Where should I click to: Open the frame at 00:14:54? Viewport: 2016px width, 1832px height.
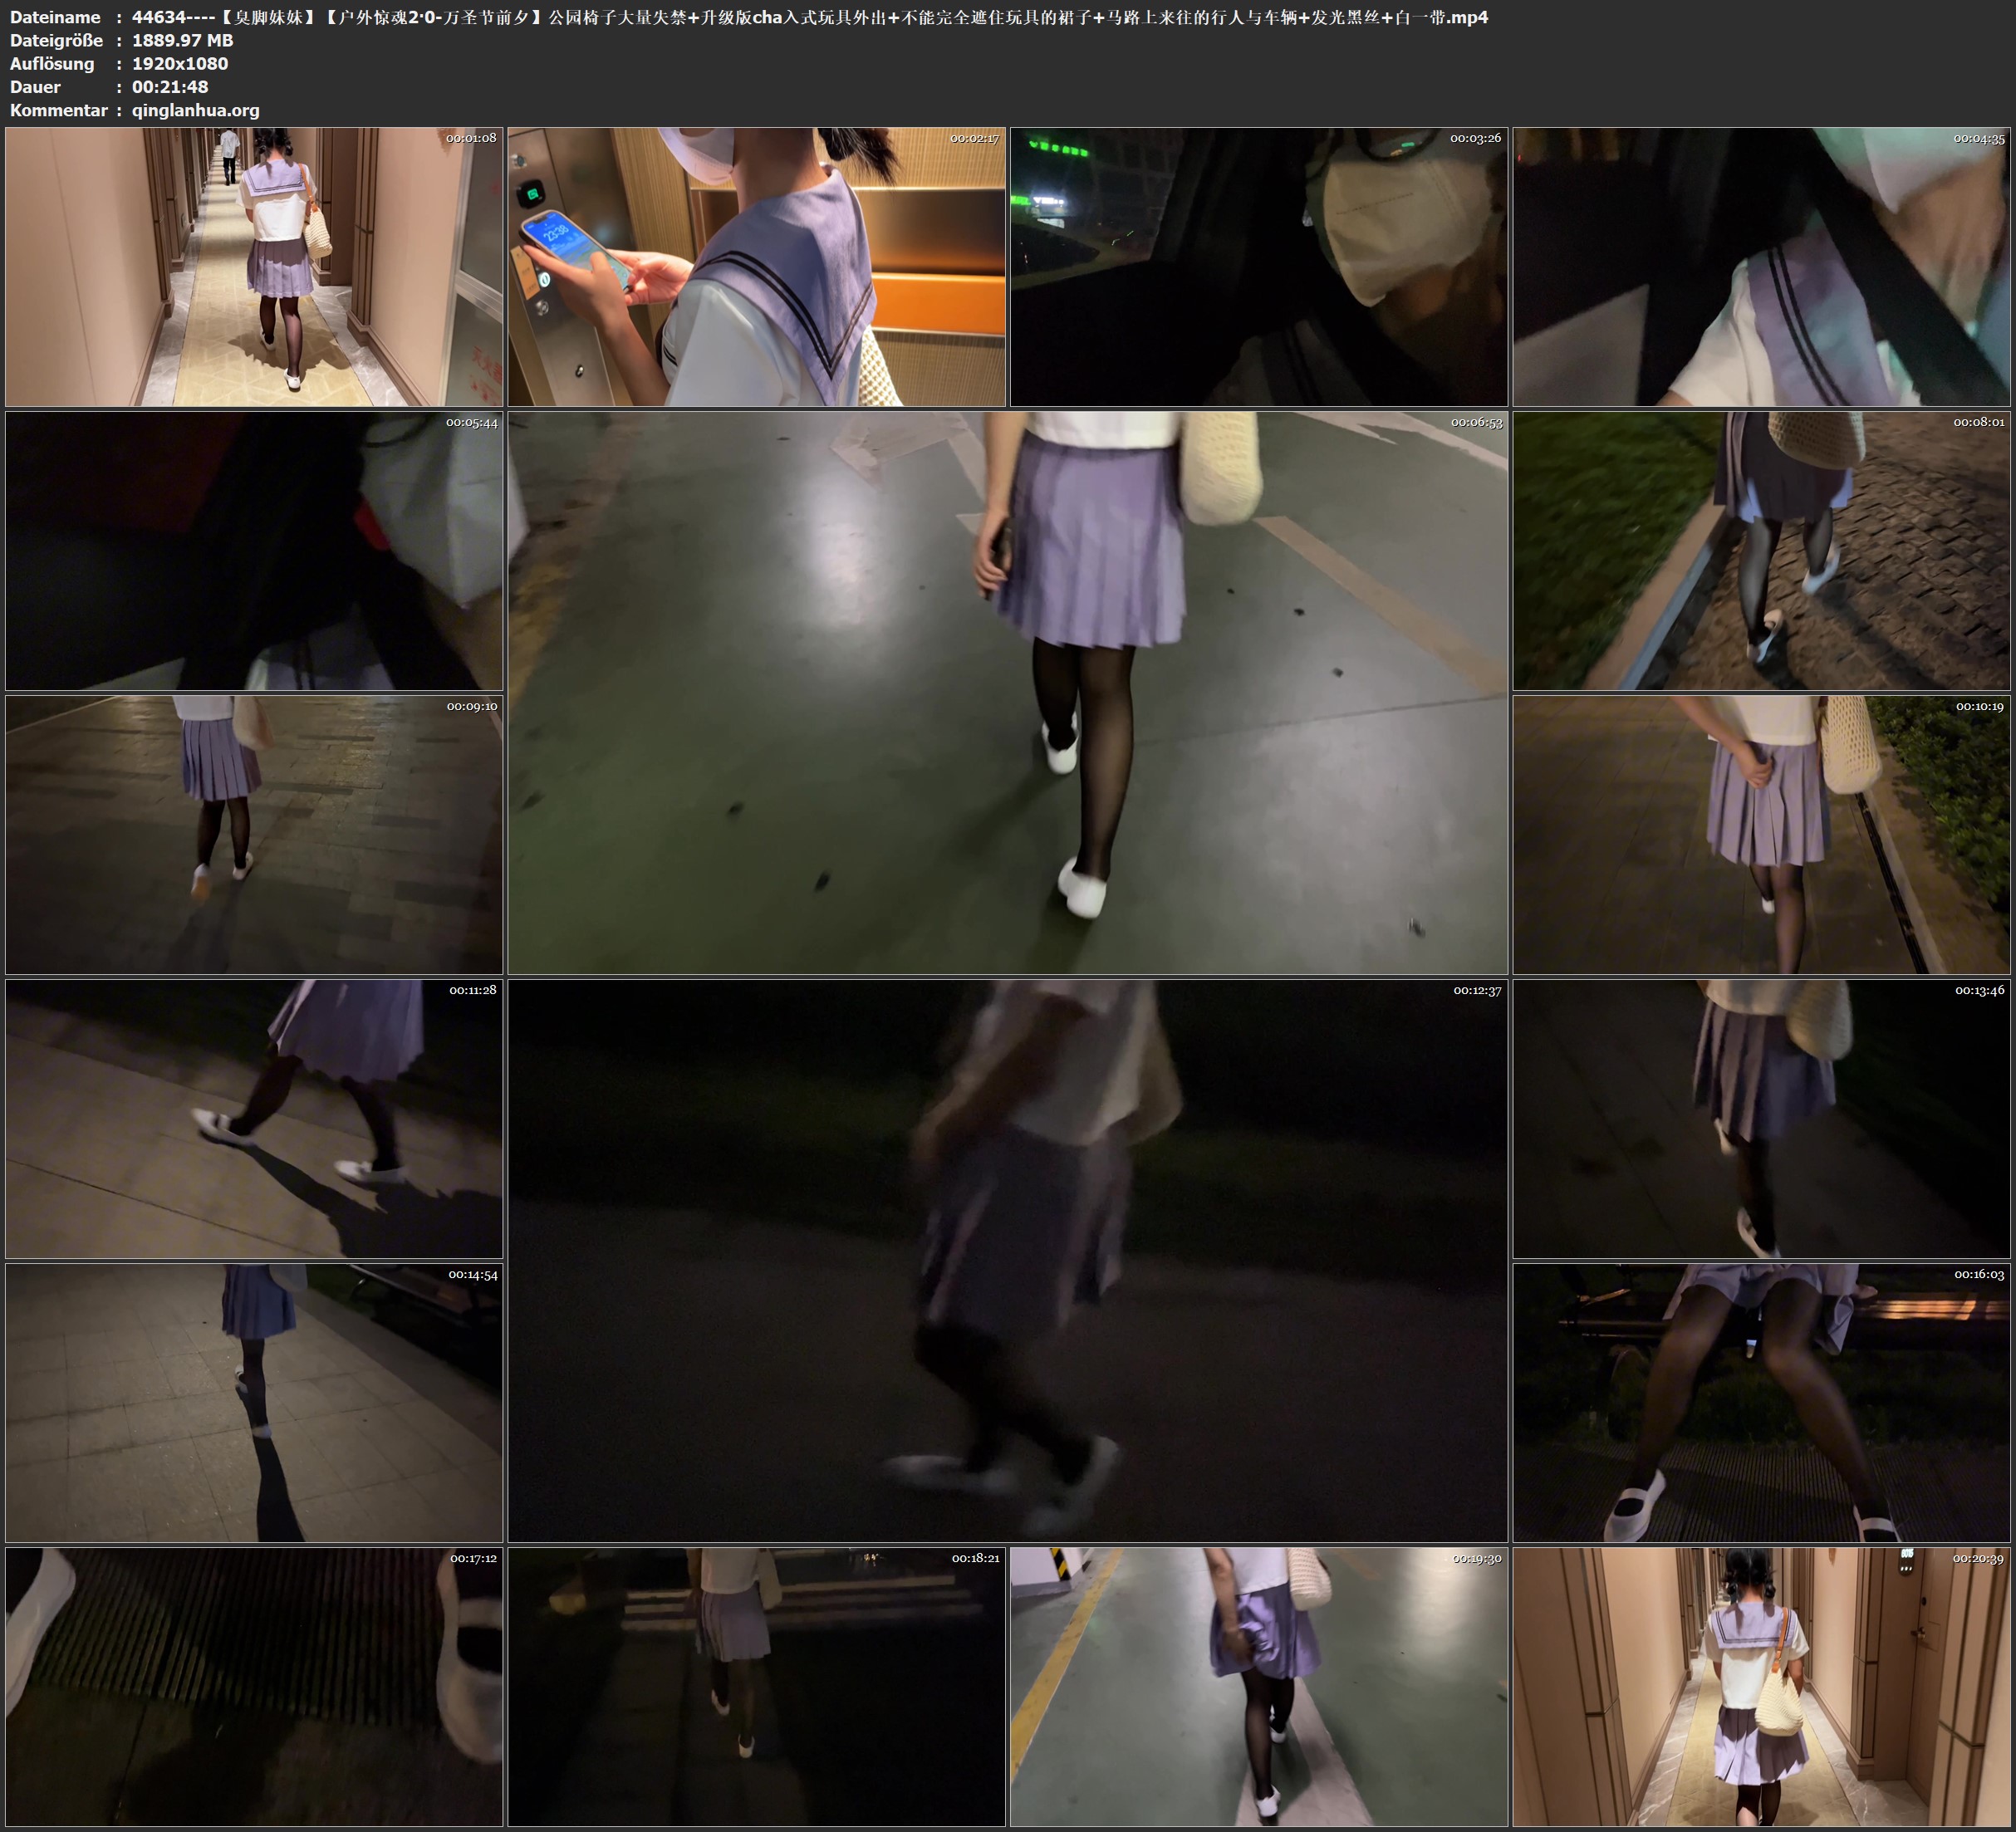point(254,1402)
